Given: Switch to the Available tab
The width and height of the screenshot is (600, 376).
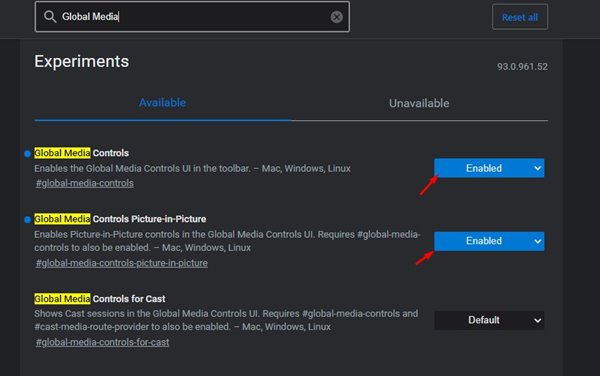Looking at the screenshot, I should pos(163,103).
